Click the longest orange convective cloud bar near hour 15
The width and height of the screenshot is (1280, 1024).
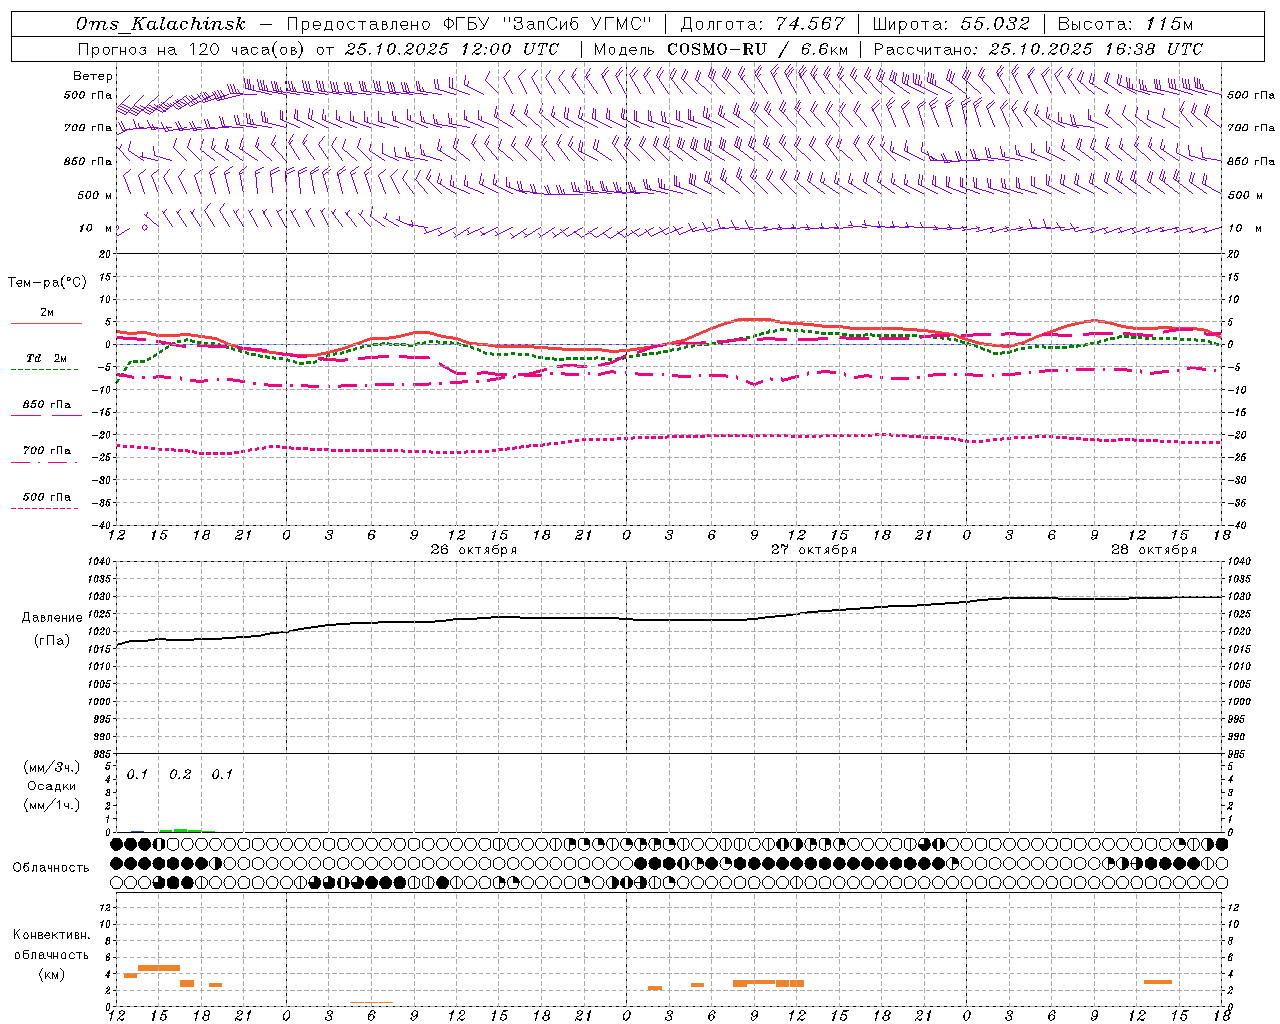159,968
